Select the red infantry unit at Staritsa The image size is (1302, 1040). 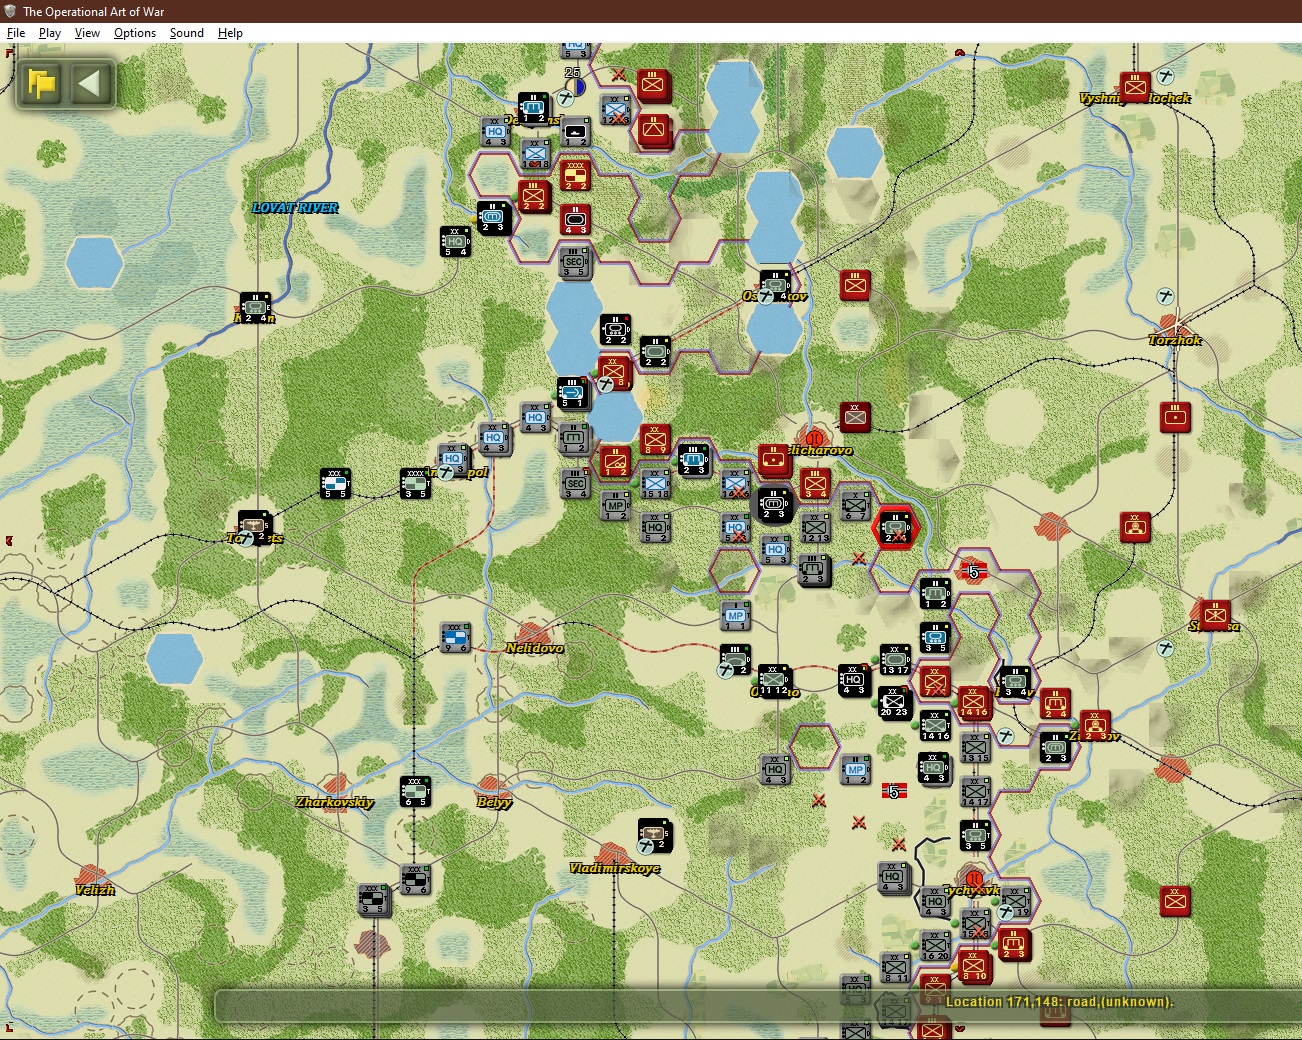[x=1215, y=615]
